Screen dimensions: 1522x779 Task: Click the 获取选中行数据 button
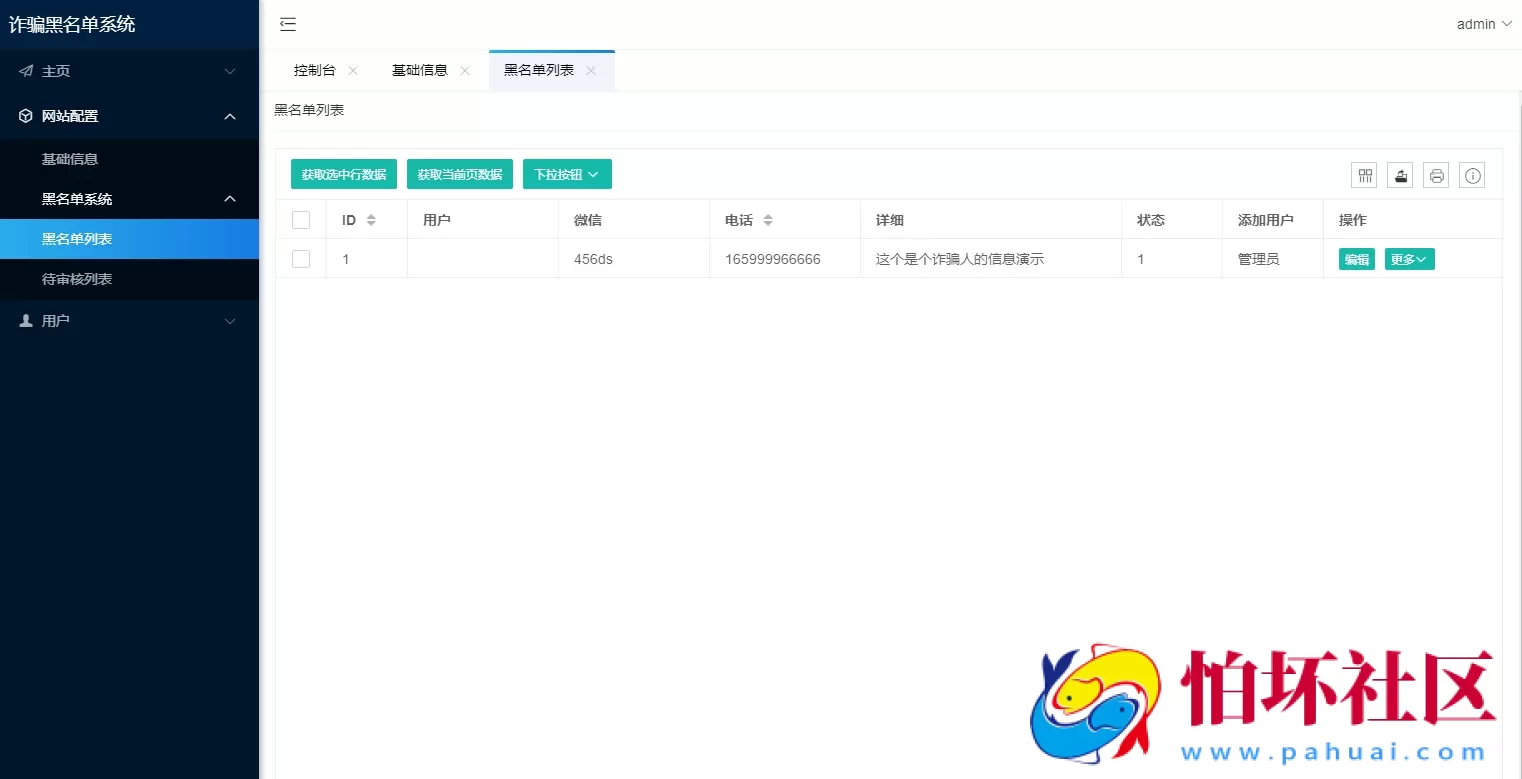[344, 174]
